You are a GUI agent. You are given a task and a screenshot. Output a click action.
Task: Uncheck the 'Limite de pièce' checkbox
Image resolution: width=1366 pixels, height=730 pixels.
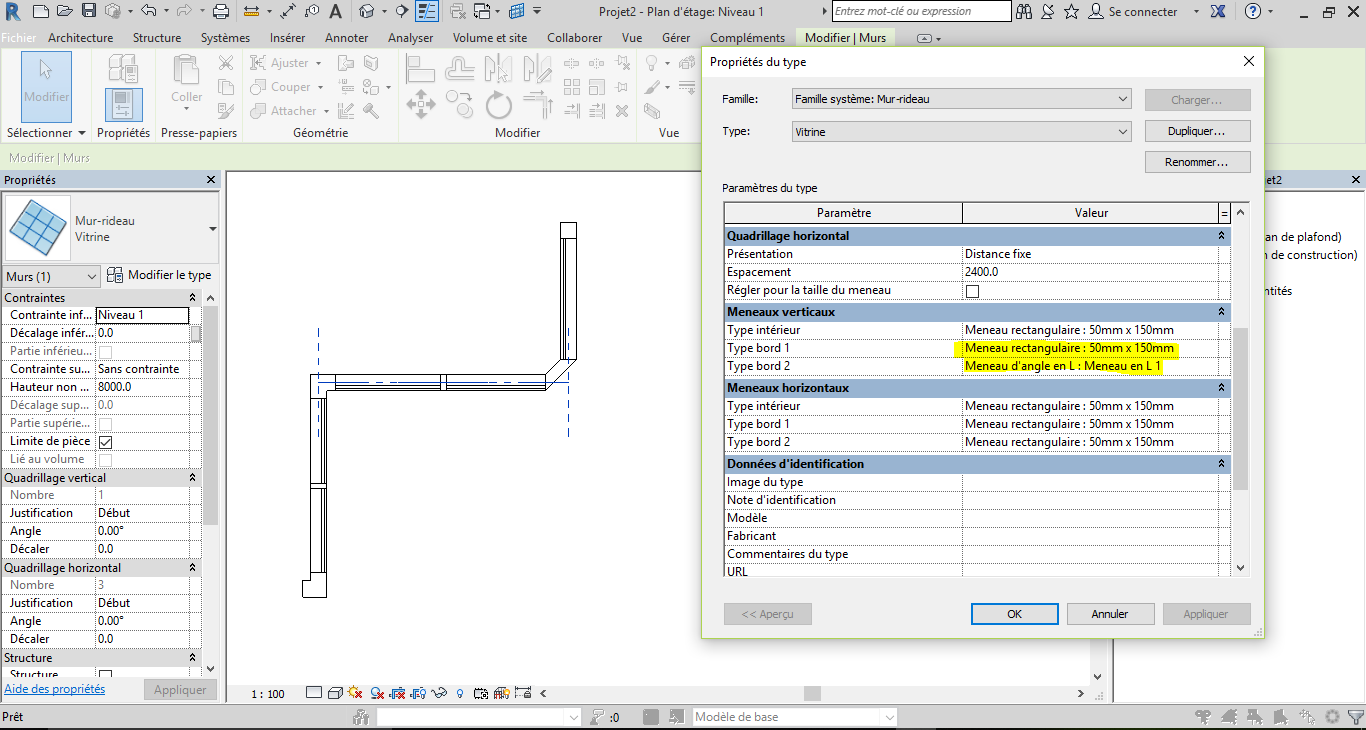(x=105, y=442)
